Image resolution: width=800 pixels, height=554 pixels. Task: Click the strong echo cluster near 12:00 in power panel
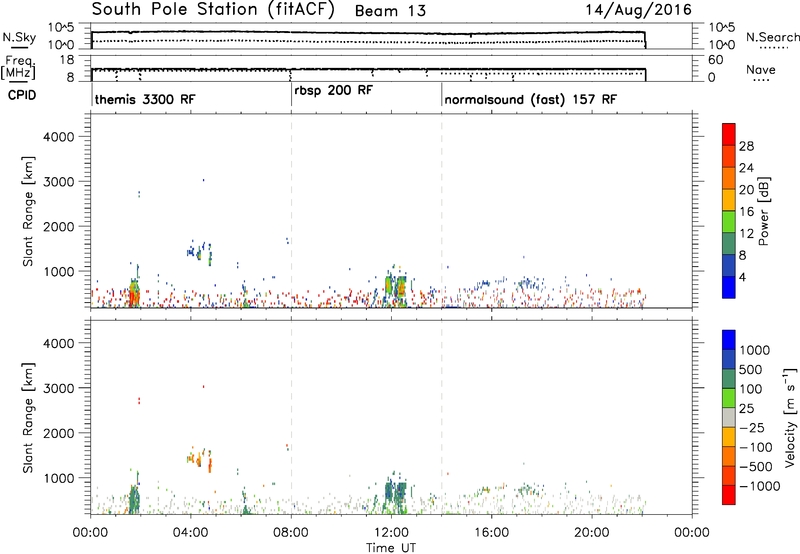coord(396,287)
